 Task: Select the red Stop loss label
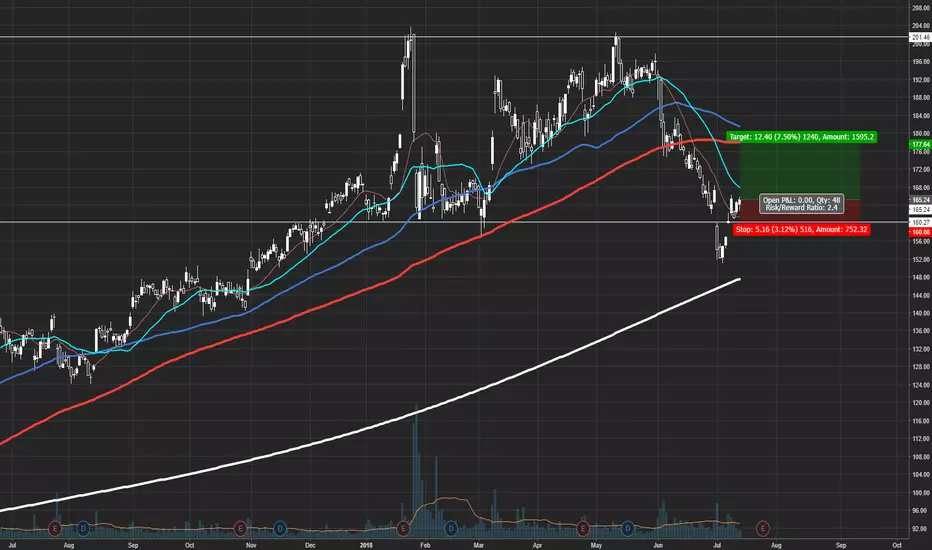click(x=801, y=230)
